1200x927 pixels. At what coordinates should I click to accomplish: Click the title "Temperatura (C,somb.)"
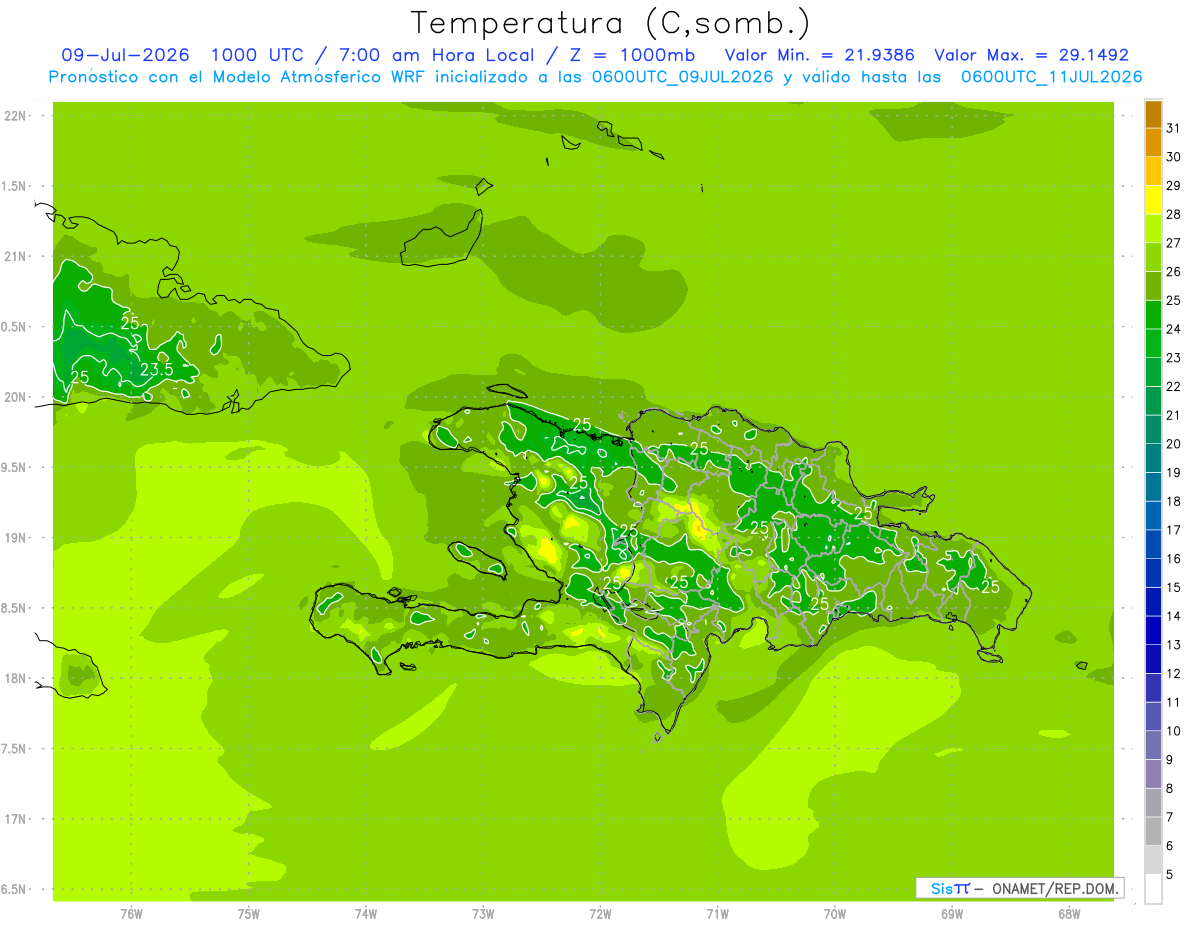point(610,23)
